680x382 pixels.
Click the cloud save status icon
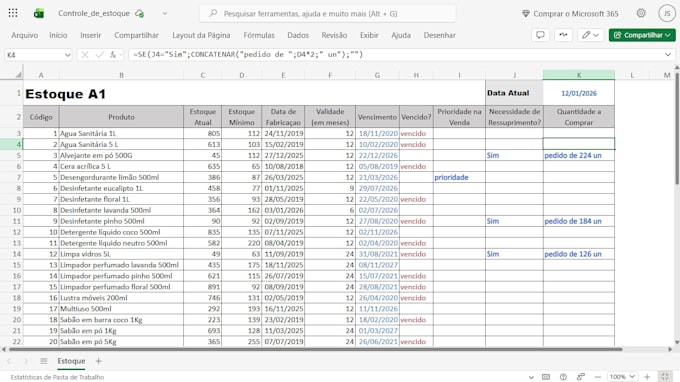coord(139,13)
